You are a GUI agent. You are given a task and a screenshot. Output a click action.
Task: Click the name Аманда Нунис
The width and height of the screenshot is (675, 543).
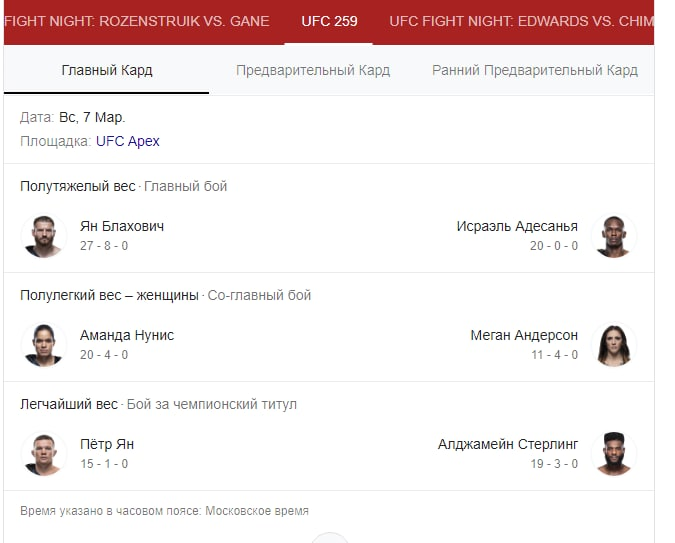[x=127, y=335]
